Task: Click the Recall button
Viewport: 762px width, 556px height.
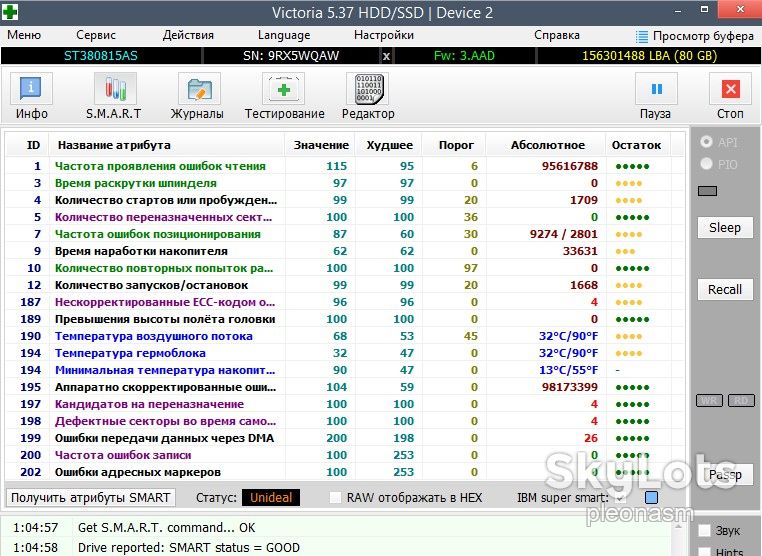Action: (x=725, y=290)
